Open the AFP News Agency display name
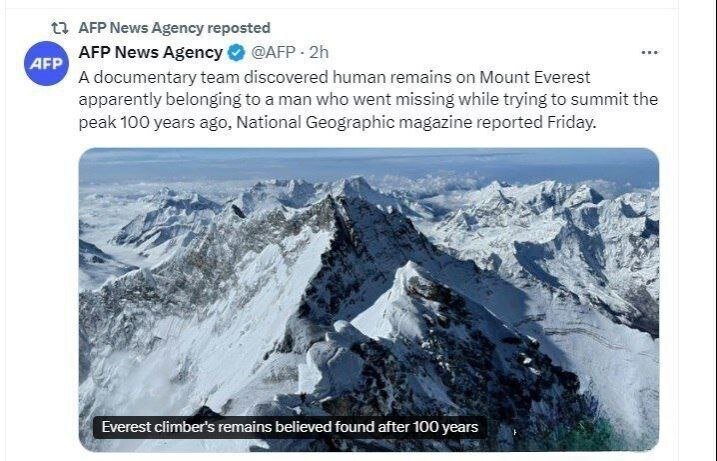 tap(150, 52)
